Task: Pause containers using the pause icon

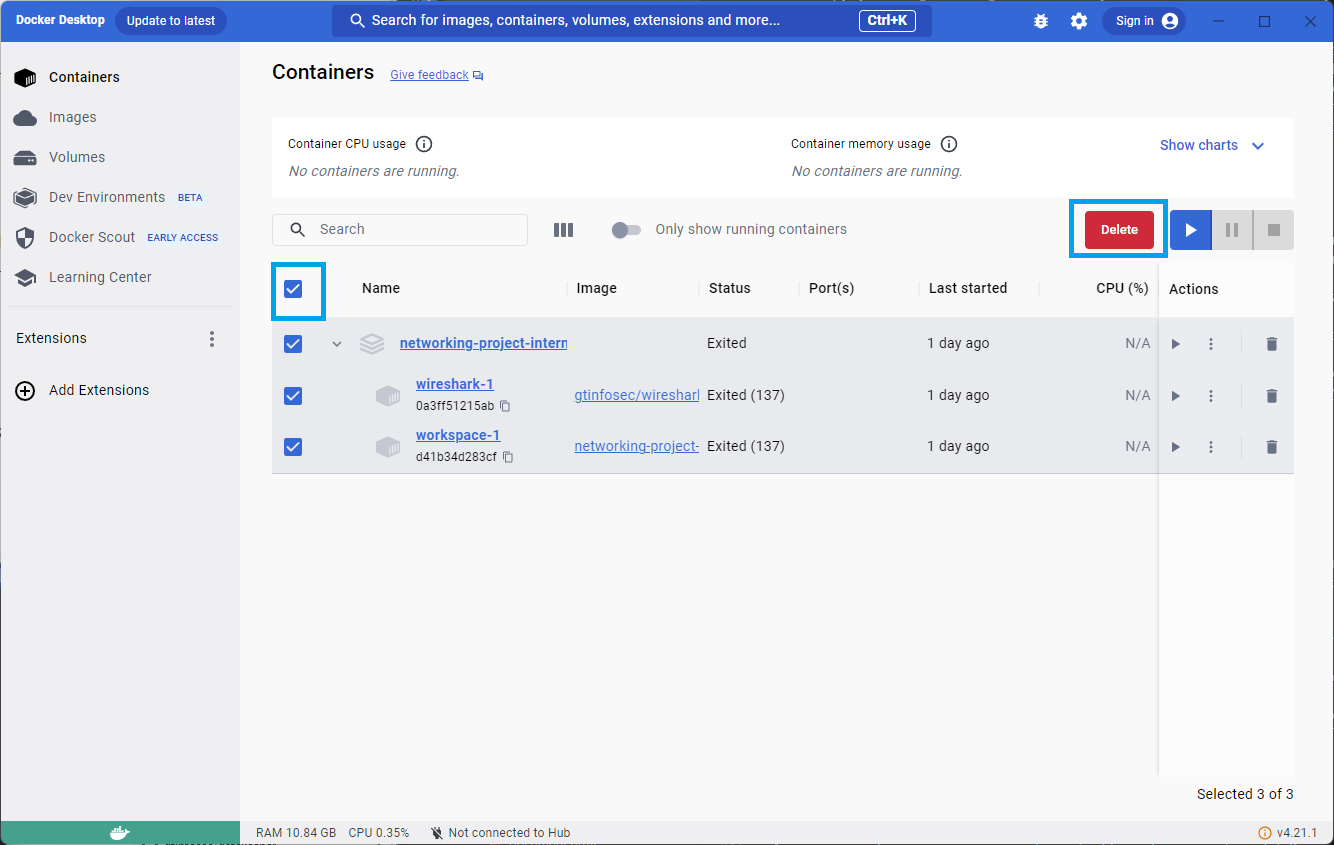Action: 1231,229
